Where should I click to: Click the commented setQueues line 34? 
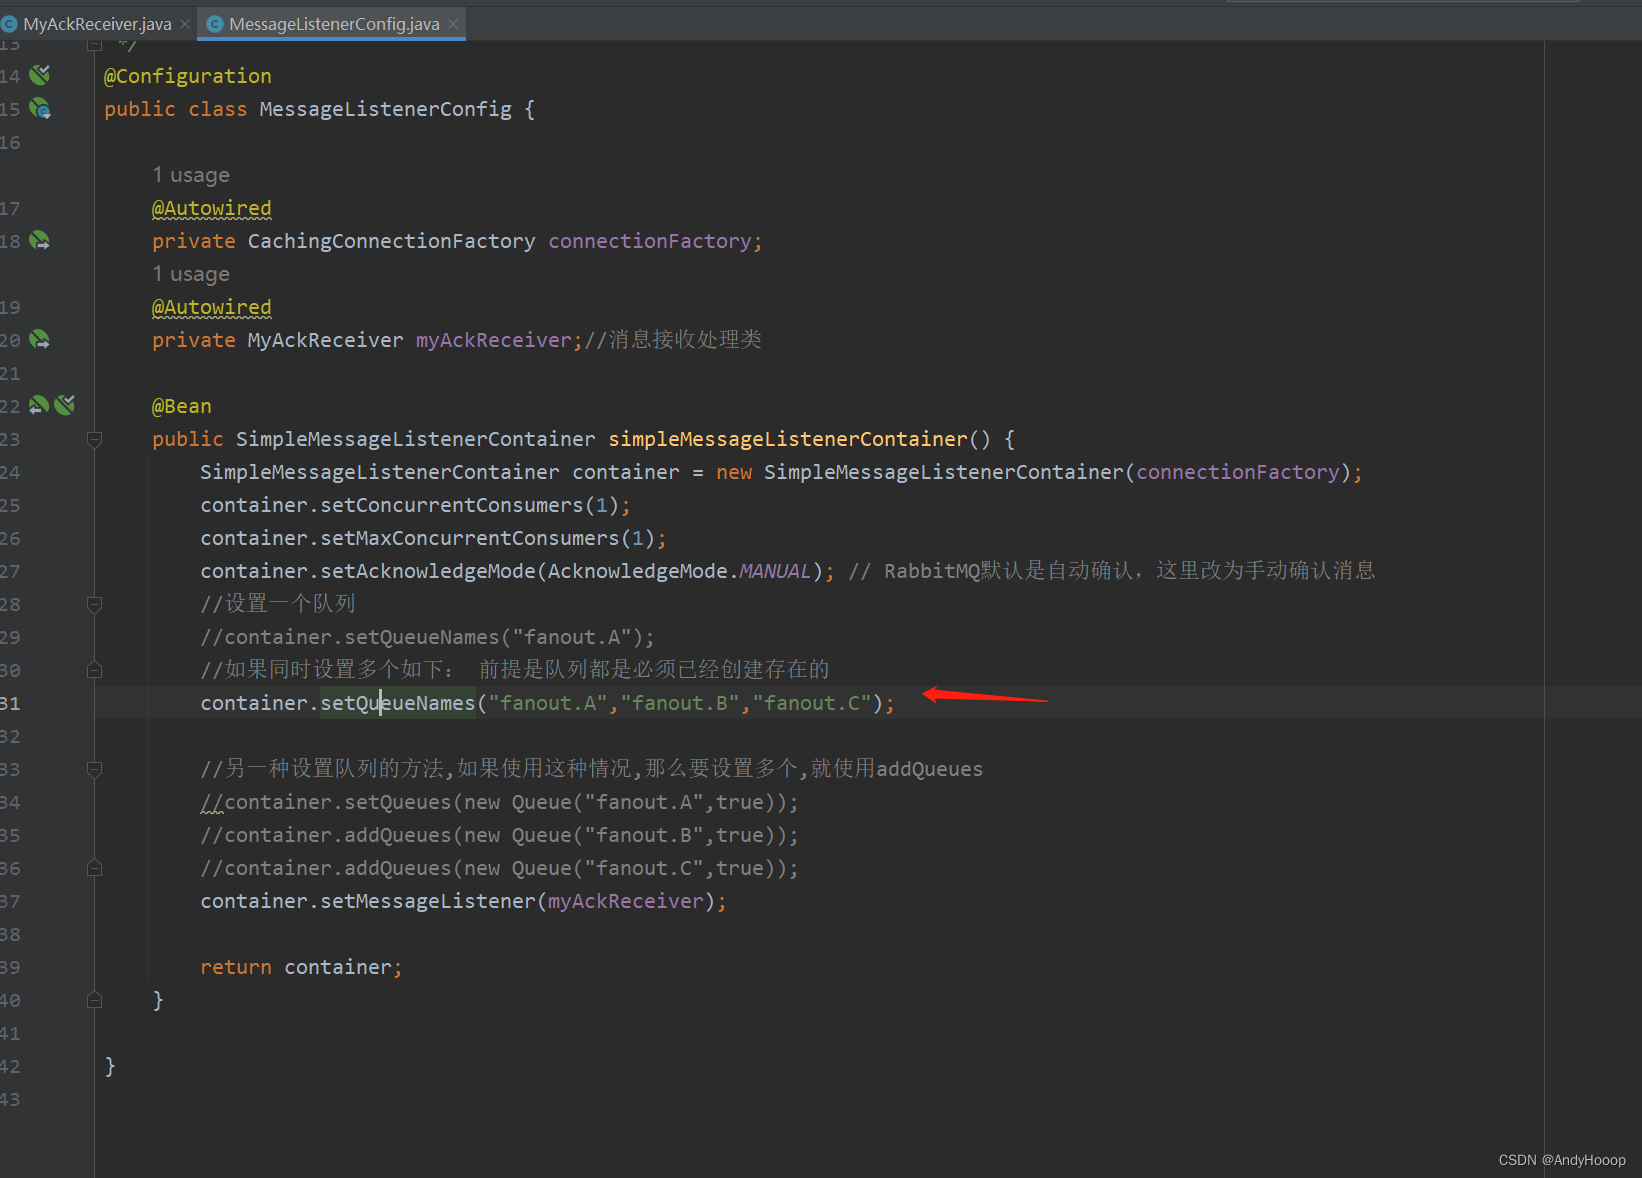coord(500,802)
